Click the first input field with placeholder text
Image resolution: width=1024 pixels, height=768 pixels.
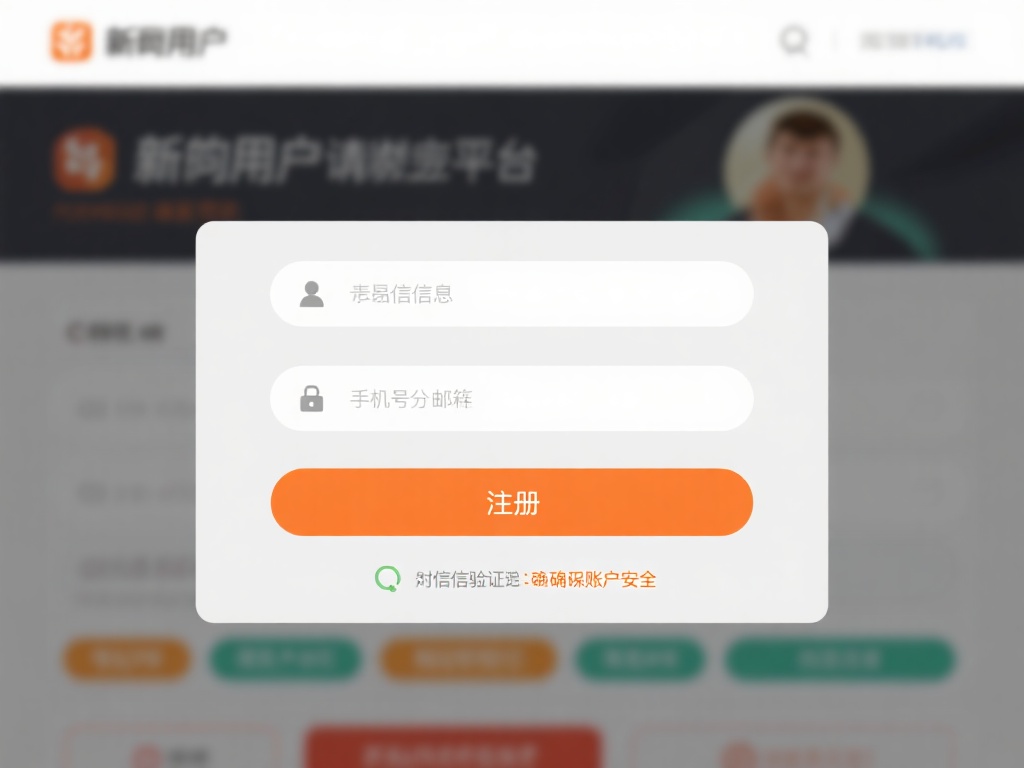click(512, 293)
